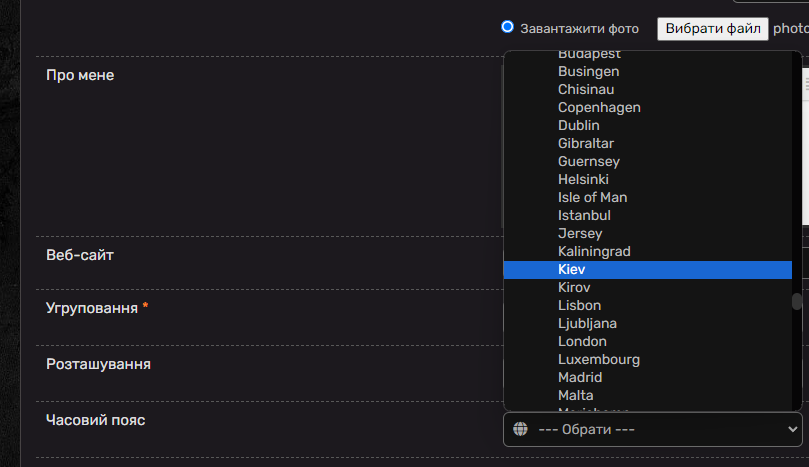809x467 pixels.
Task: Choose Kiev from the timezone list
Action: (648, 269)
